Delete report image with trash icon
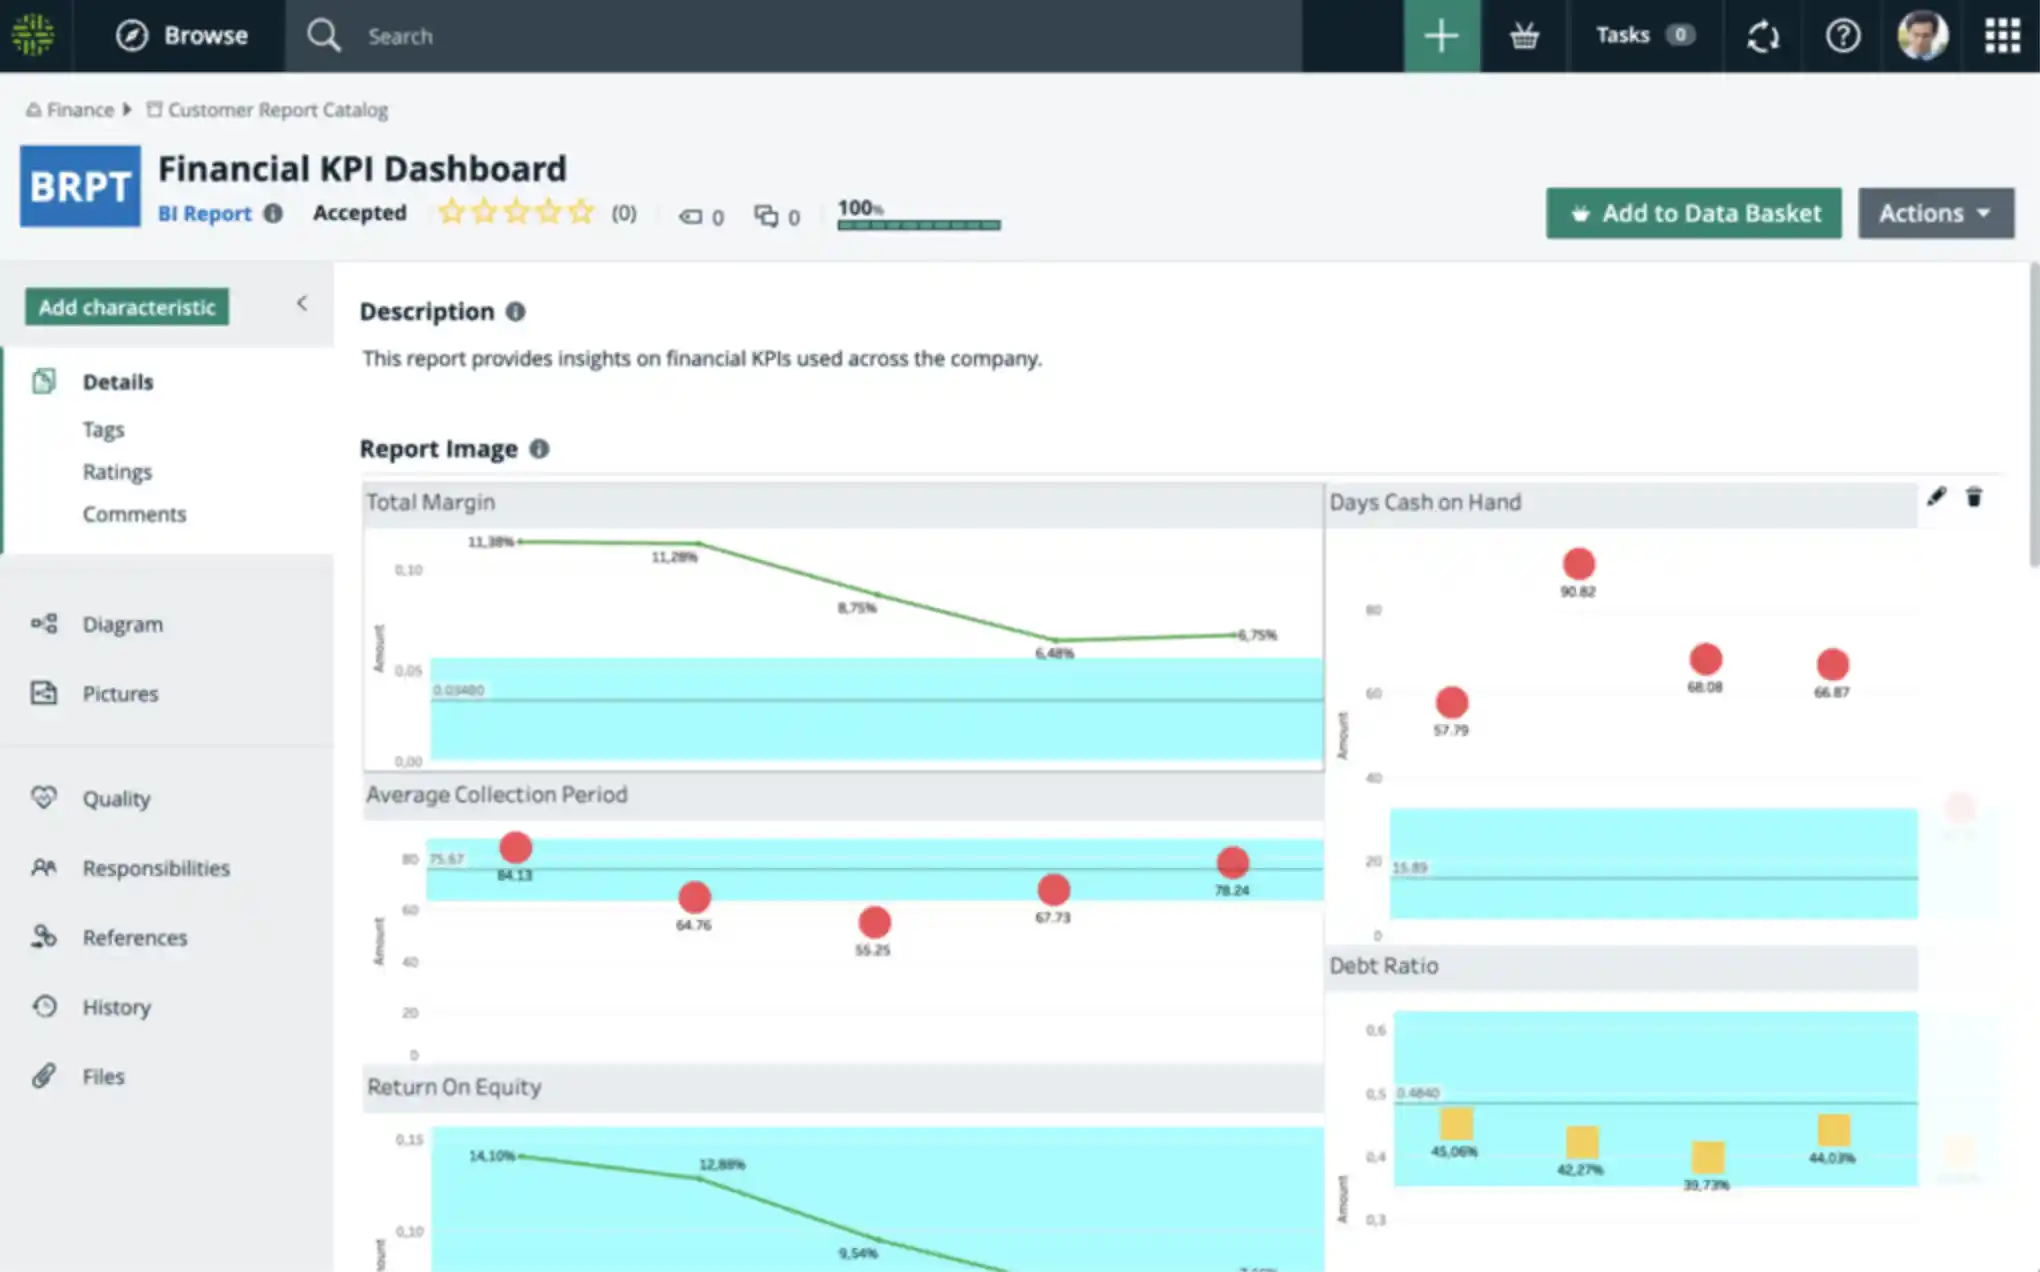Viewport: 2040px width, 1272px height. [1974, 497]
